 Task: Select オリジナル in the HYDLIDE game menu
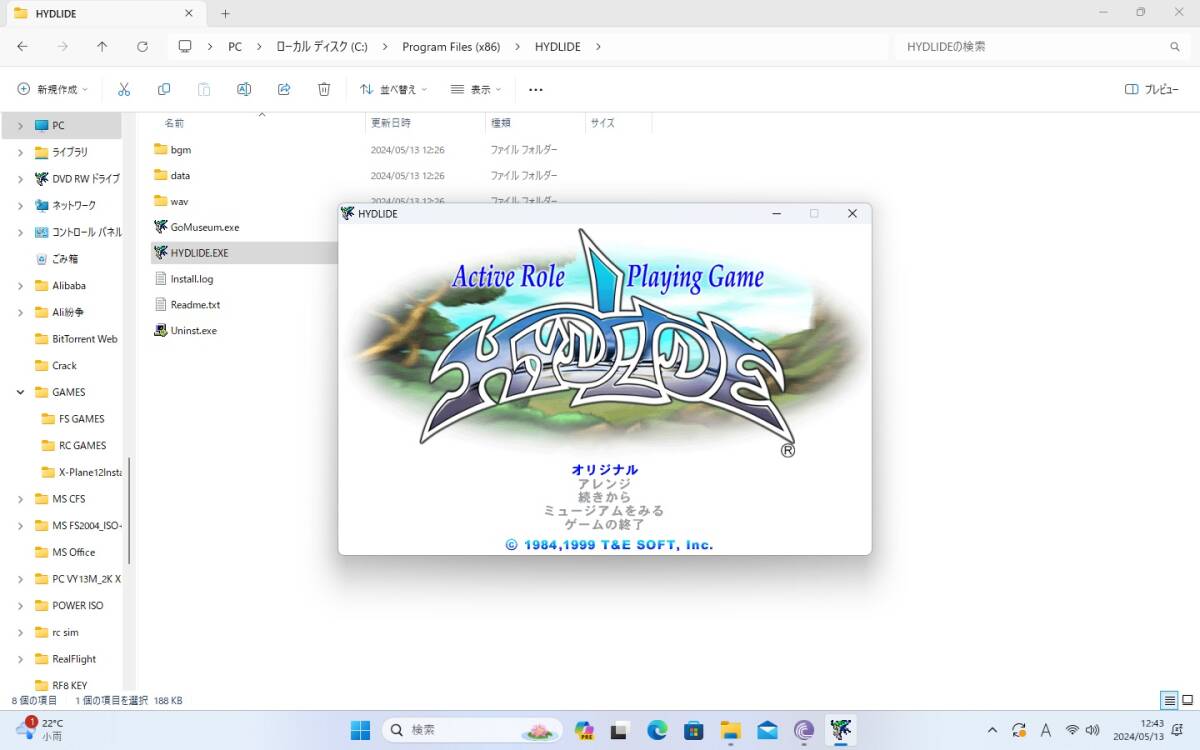605,469
